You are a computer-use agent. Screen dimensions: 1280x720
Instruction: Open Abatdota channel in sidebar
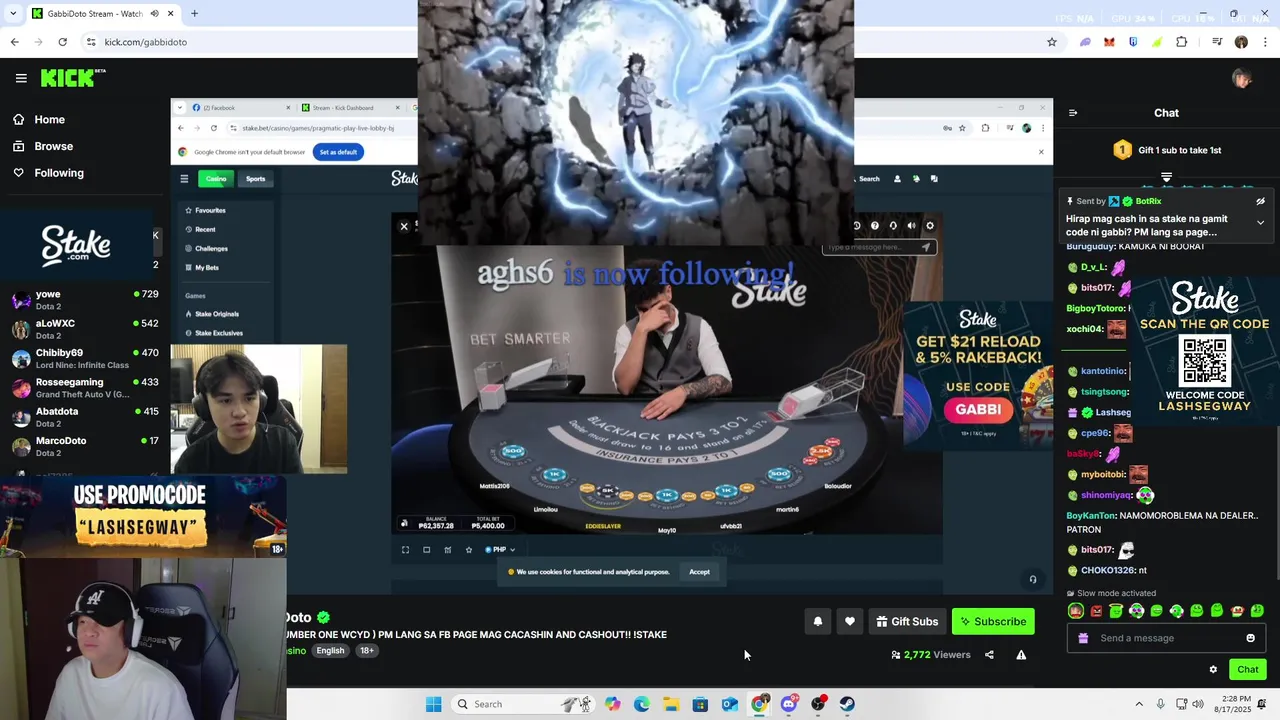point(85,417)
